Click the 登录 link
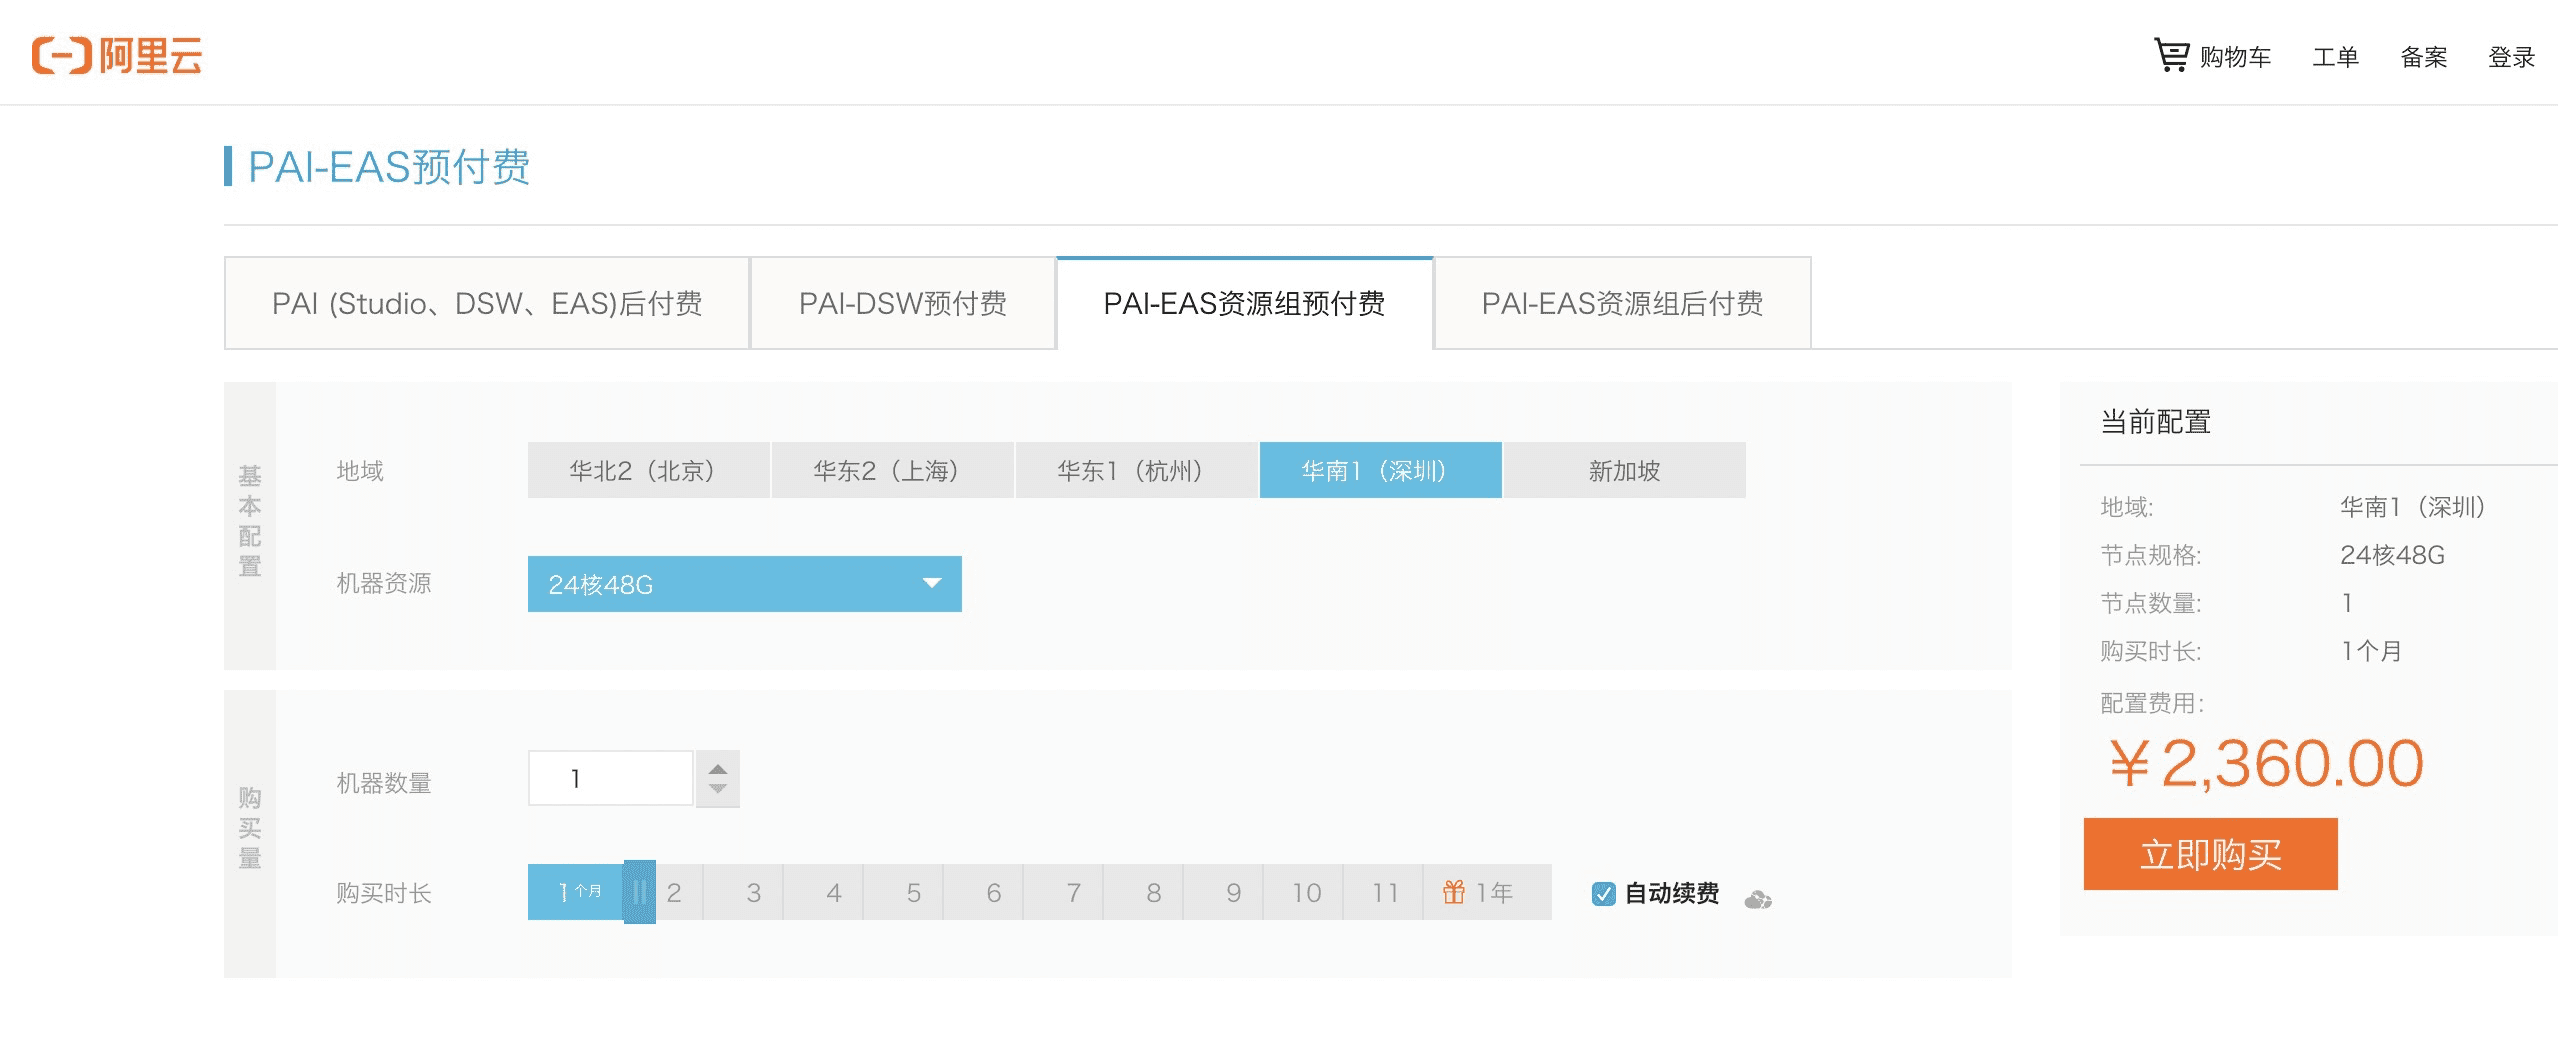2558x1058 pixels. click(x=2511, y=57)
